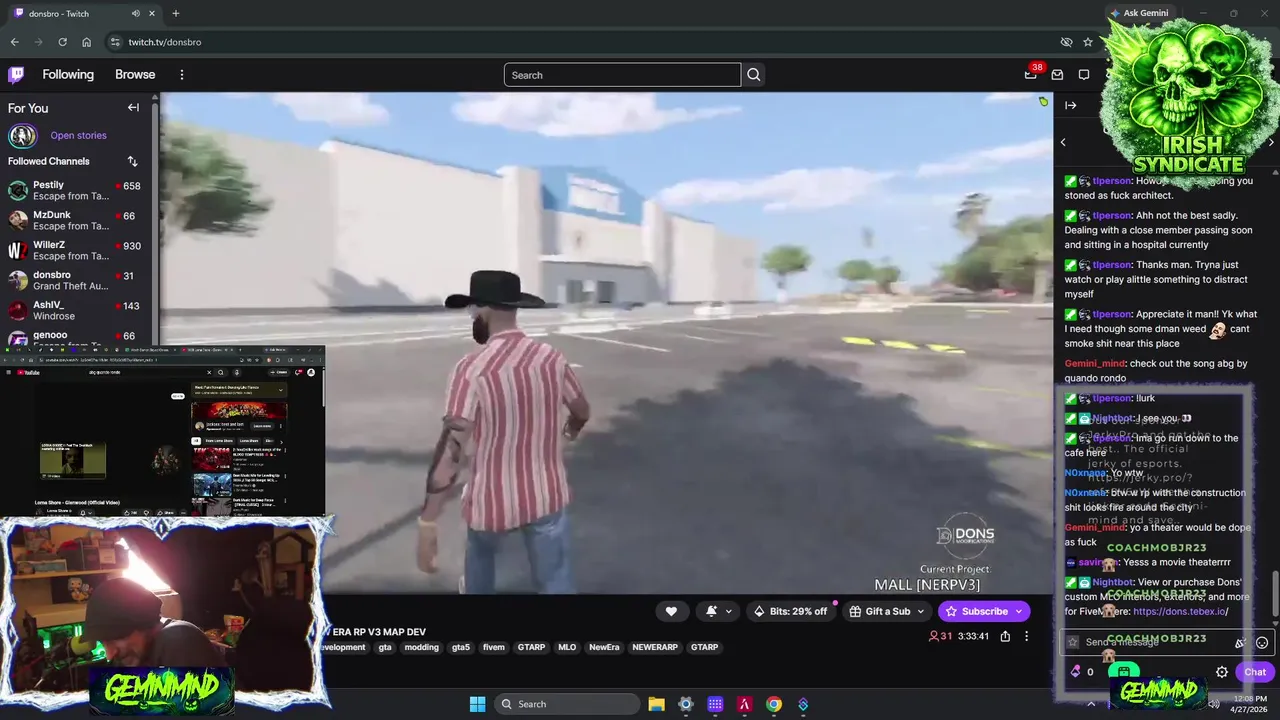1280x720 pixels.
Task: Open WillerZ channel in sidebar
Action: coord(76,250)
